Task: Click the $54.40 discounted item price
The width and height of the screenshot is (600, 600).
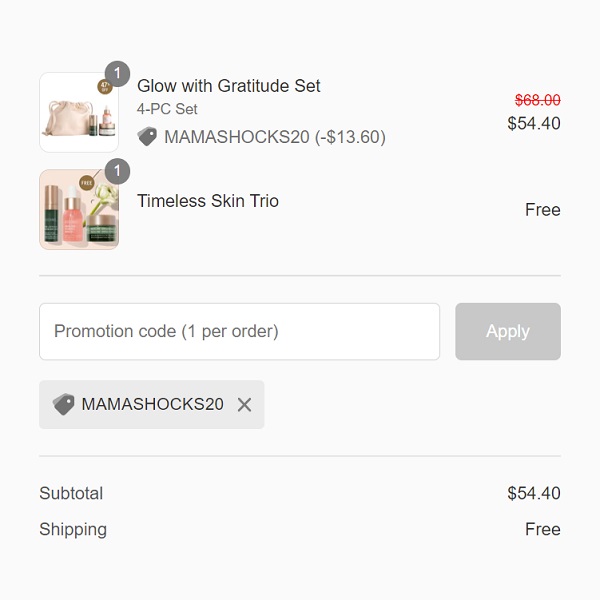Action: (x=534, y=124)
